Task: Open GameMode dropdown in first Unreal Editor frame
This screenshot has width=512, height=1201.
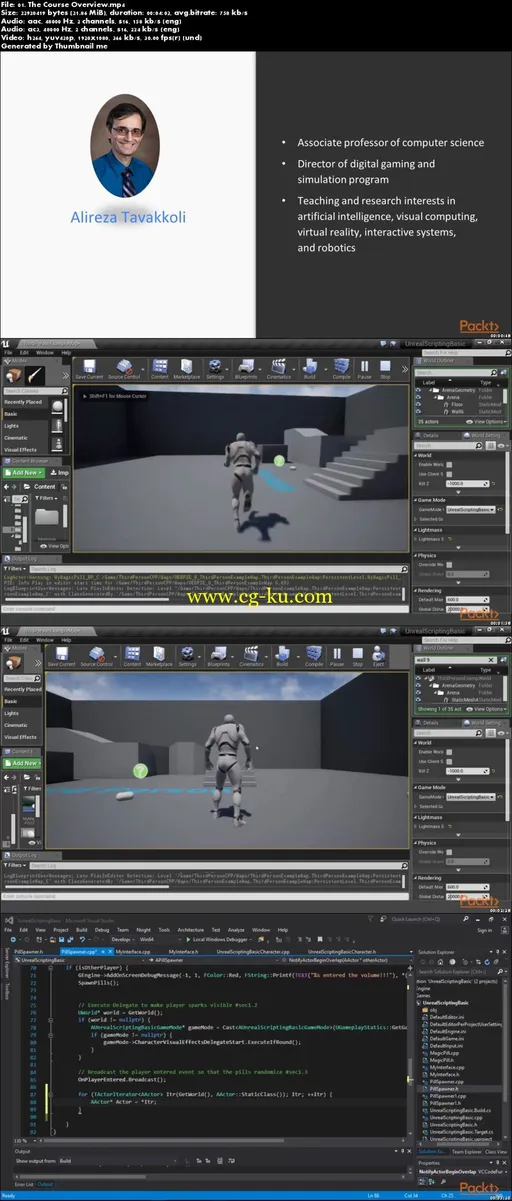Action: point(469,509)
